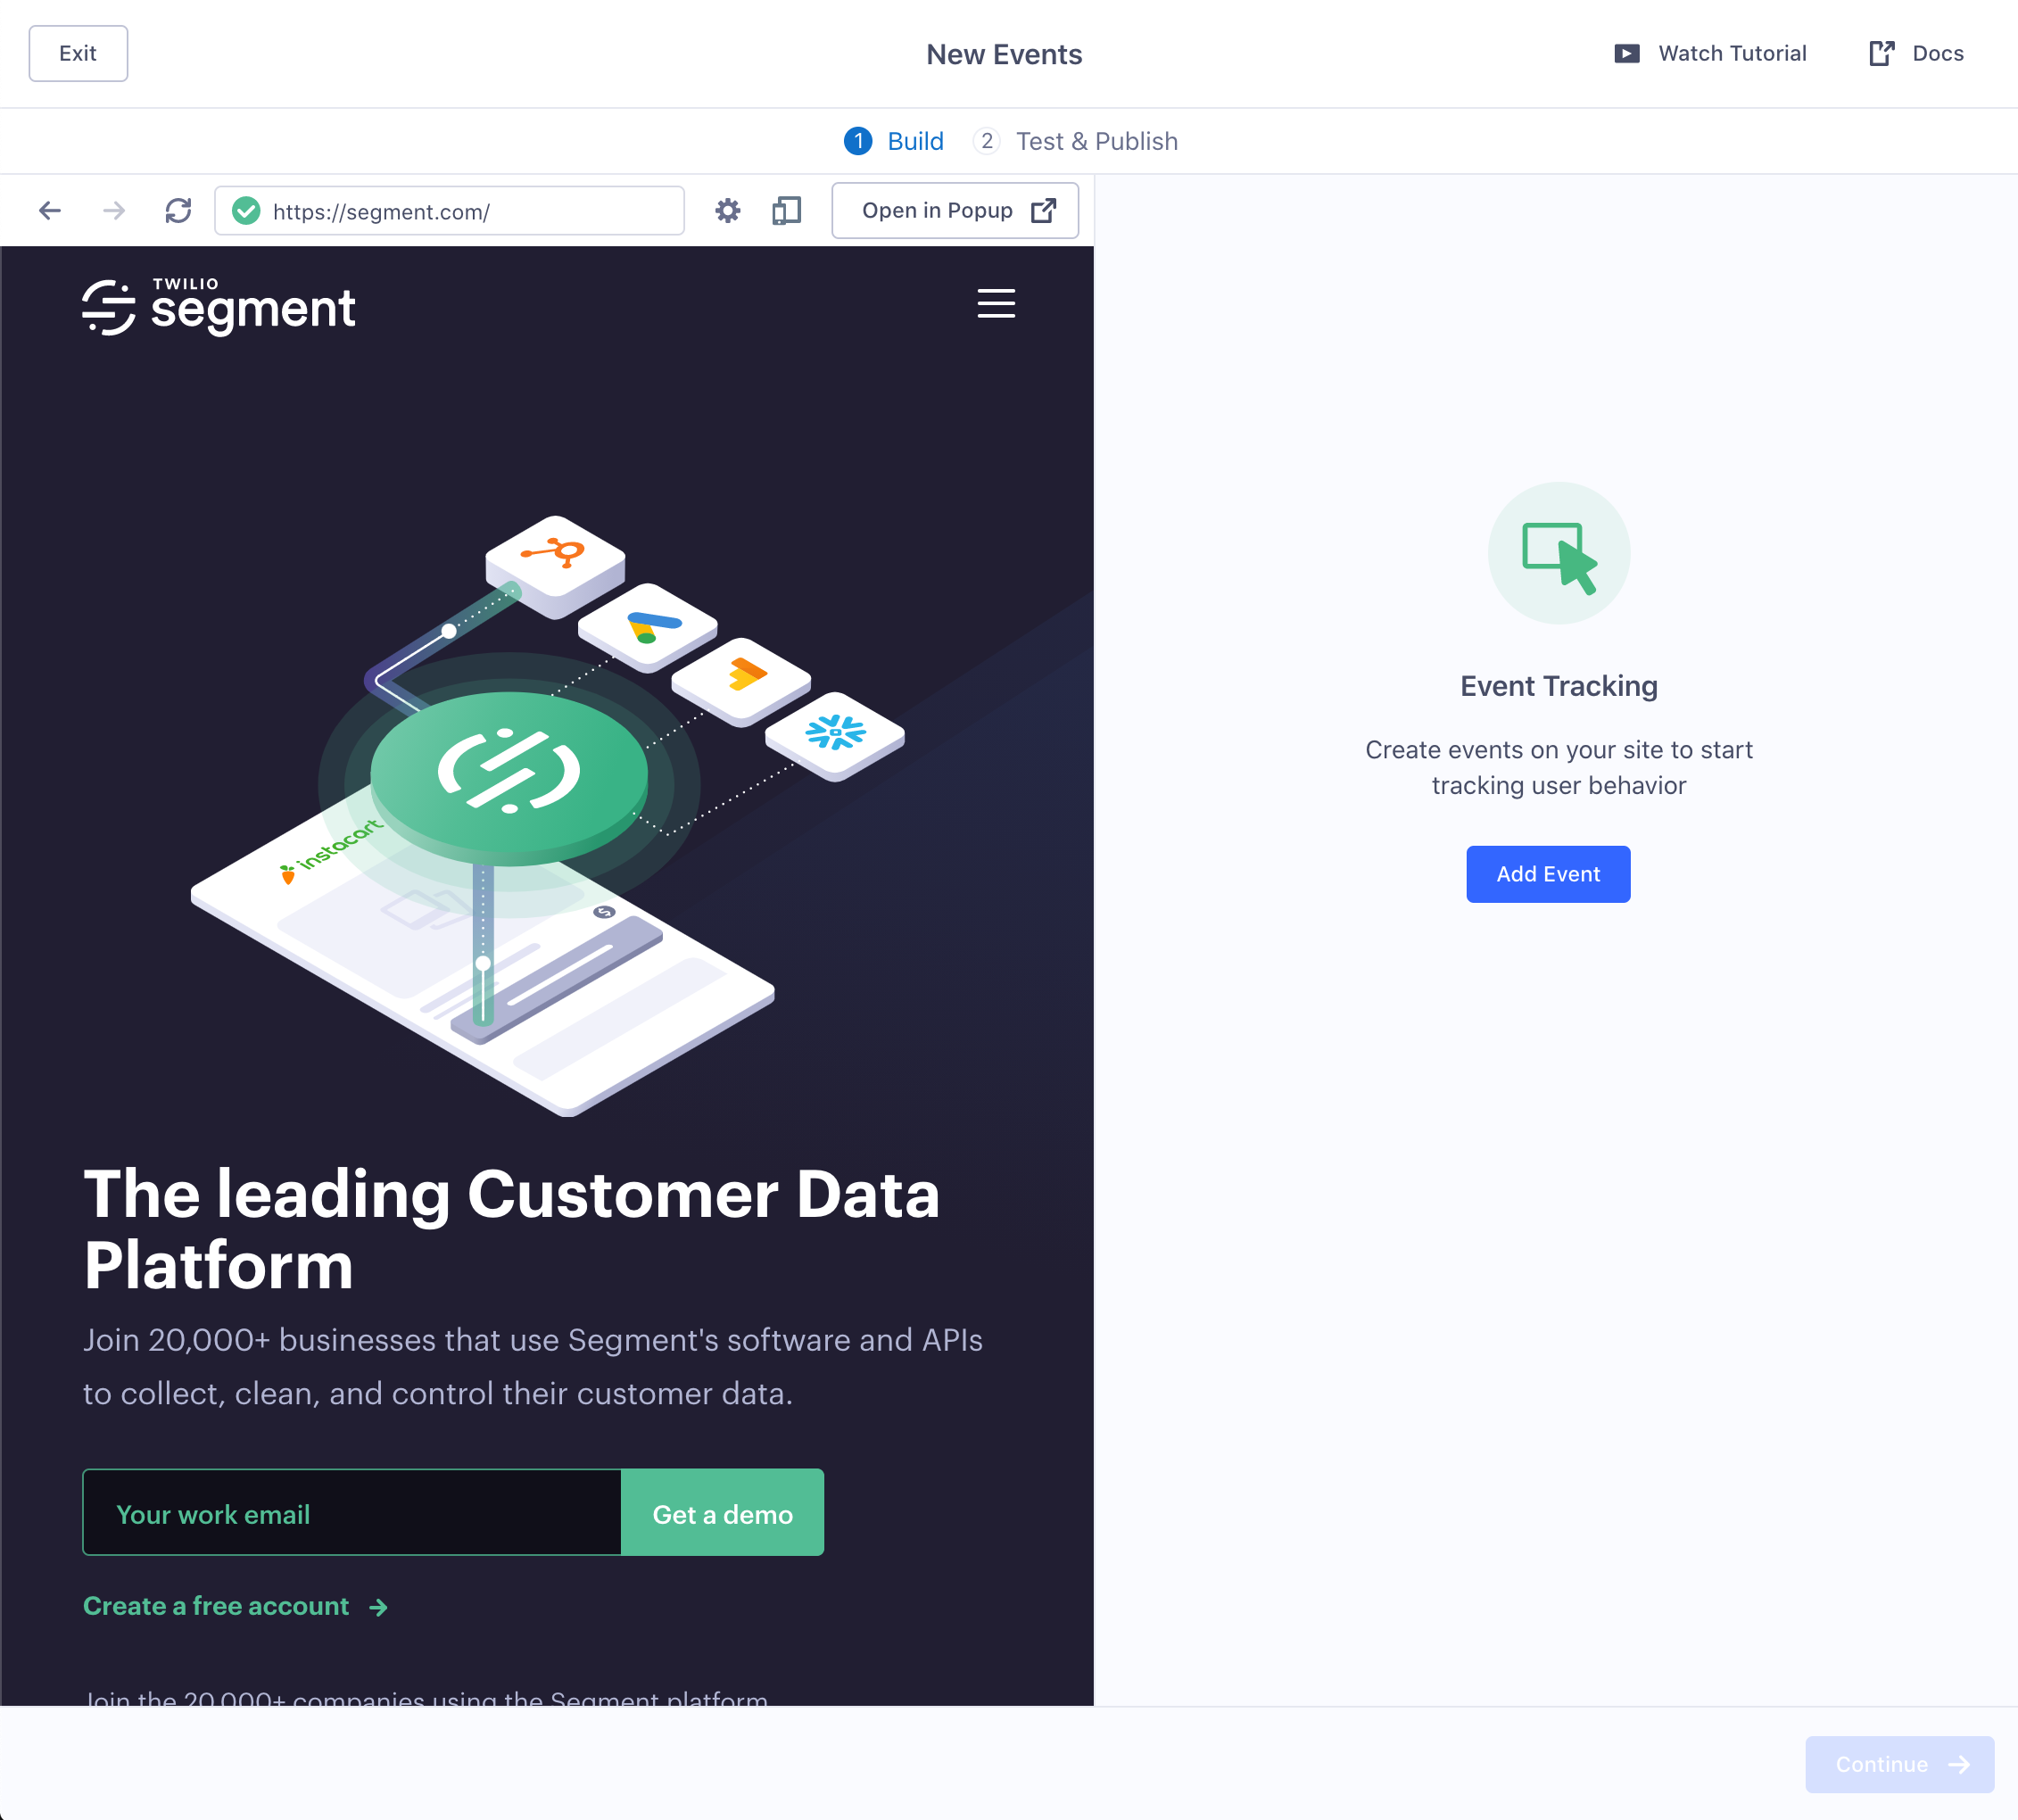Click the Add Event button
This screenshot has height=1820, width=2018.
1547,873
